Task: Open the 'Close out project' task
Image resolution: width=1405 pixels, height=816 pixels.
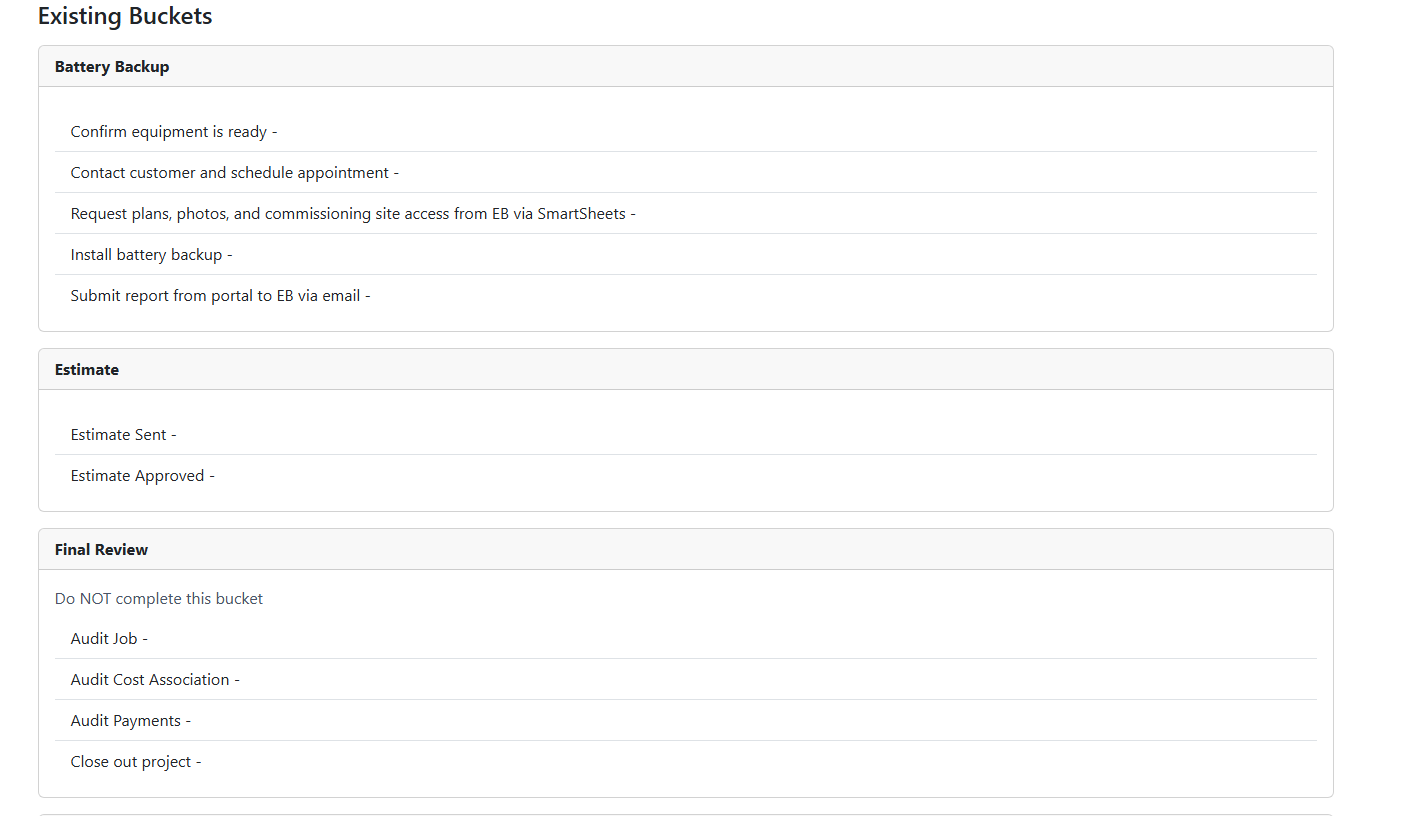Action: tap(131, 762)
